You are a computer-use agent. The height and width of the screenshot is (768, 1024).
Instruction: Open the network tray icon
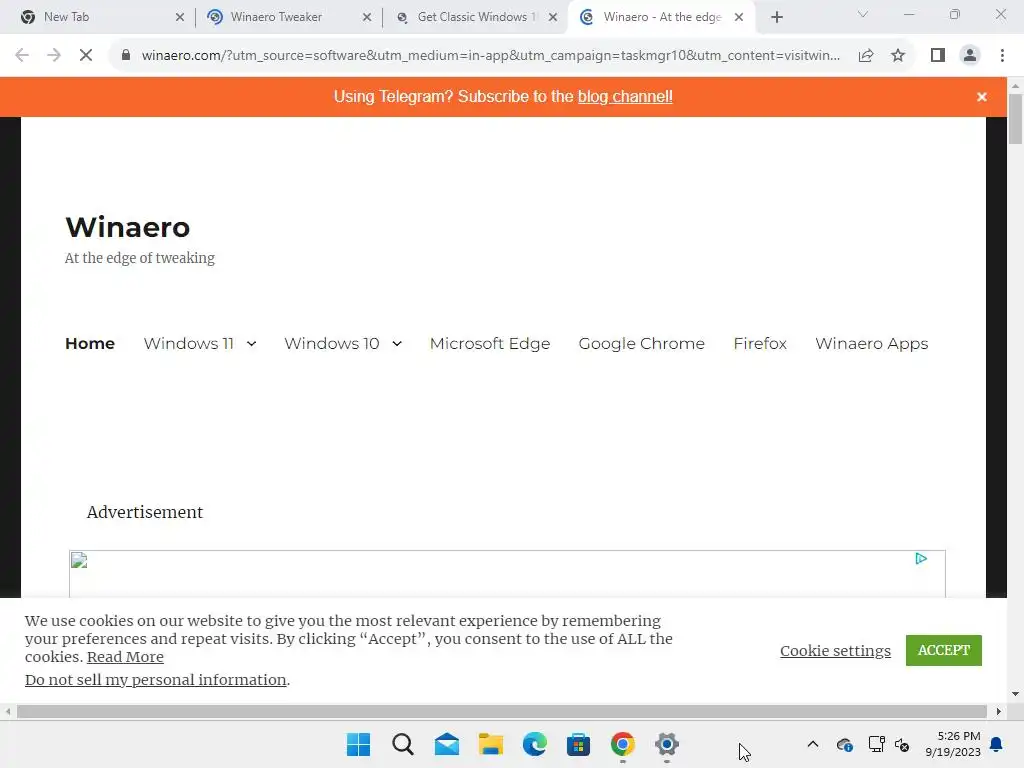click(x=876, y=744)
